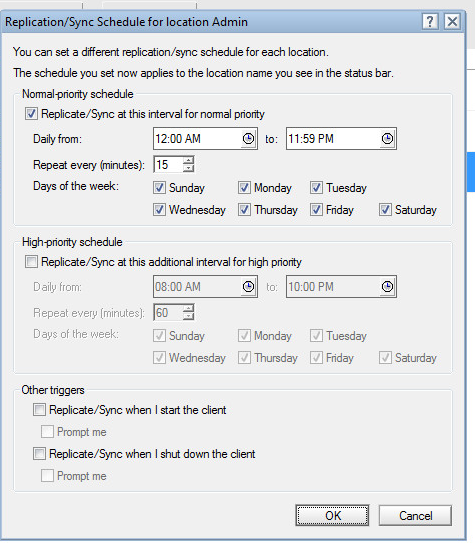Screen dimensions: 475x544
Task: Dismiss dialog with Cancel button
Action: point(415,515)
